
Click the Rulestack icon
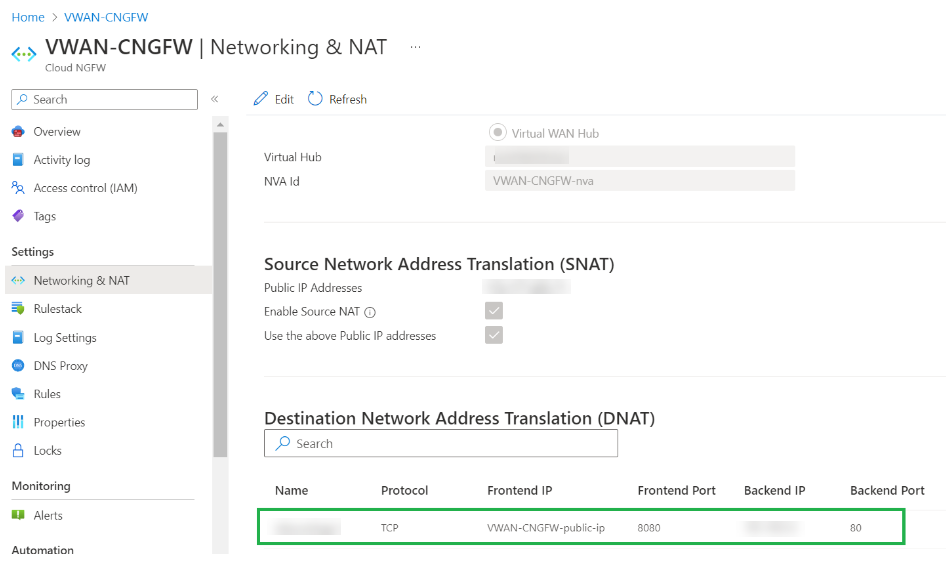click(18, 309)
